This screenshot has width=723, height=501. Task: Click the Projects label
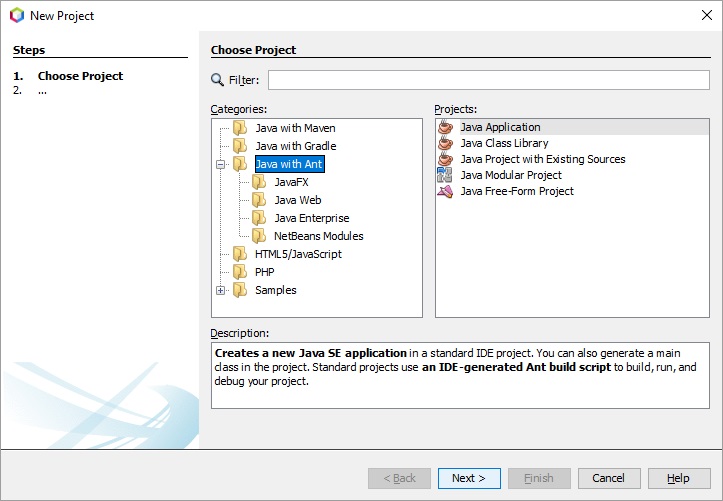coord(456,109)
